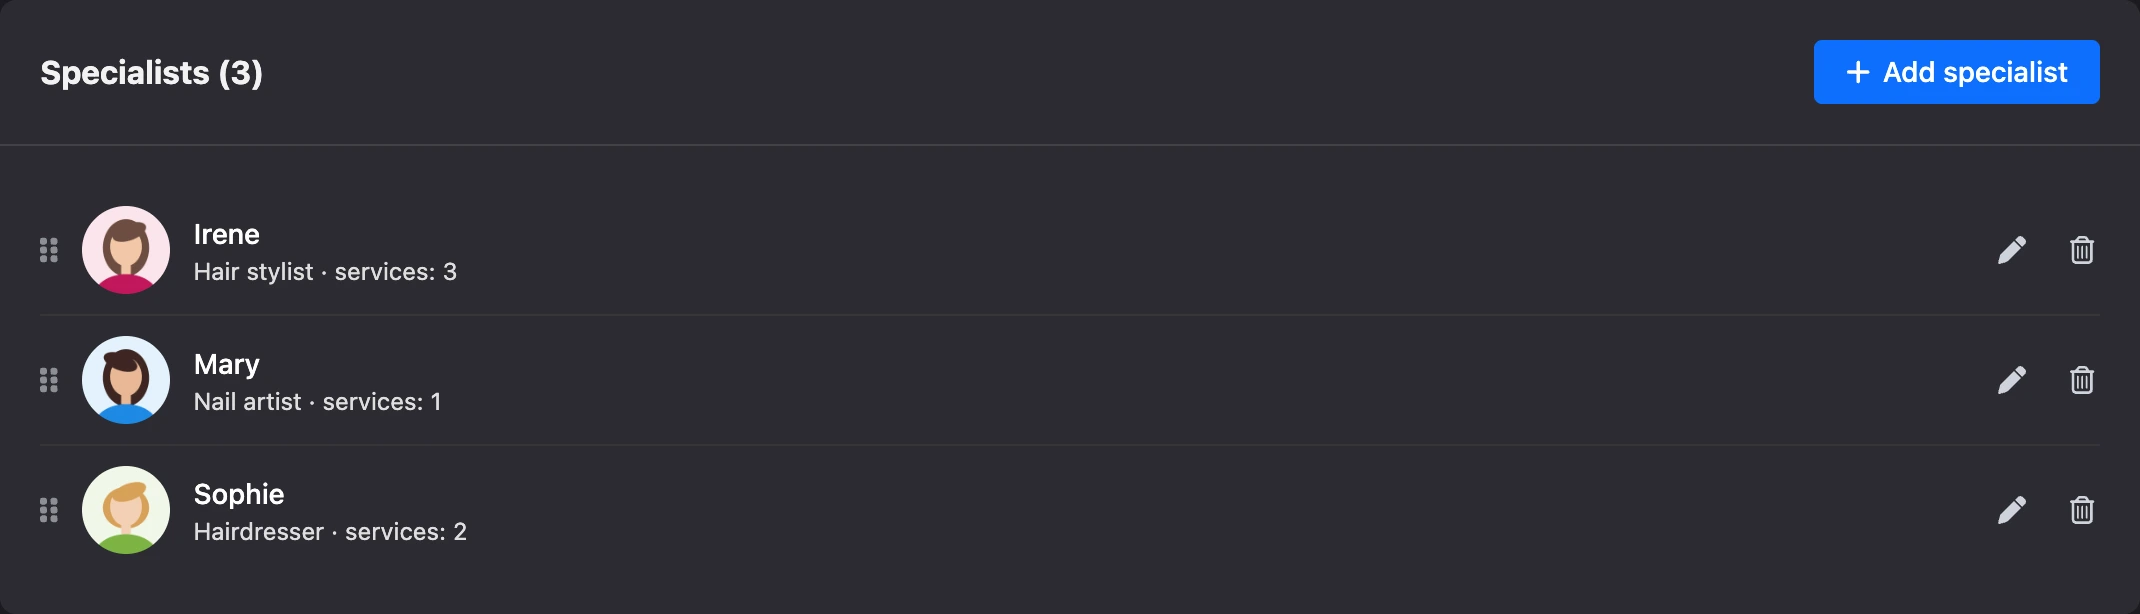
Task: Edit Irene's profile with pencil icon
Action: point(2011,250)
